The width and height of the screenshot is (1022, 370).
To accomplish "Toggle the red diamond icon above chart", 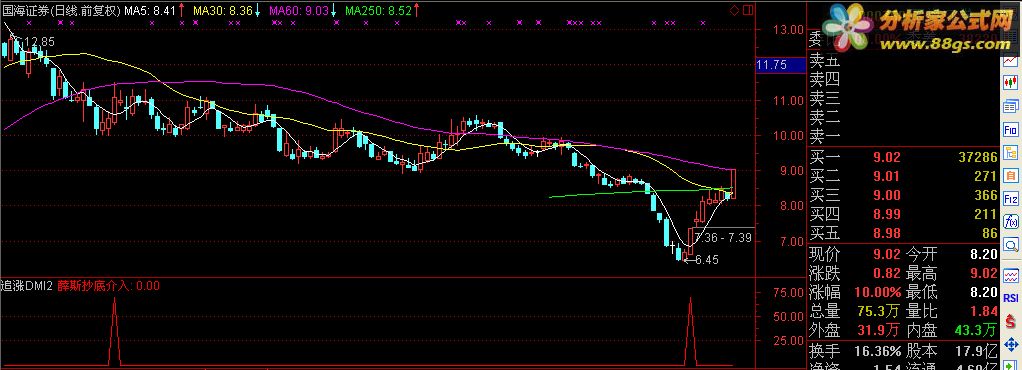I will [734, 10].
